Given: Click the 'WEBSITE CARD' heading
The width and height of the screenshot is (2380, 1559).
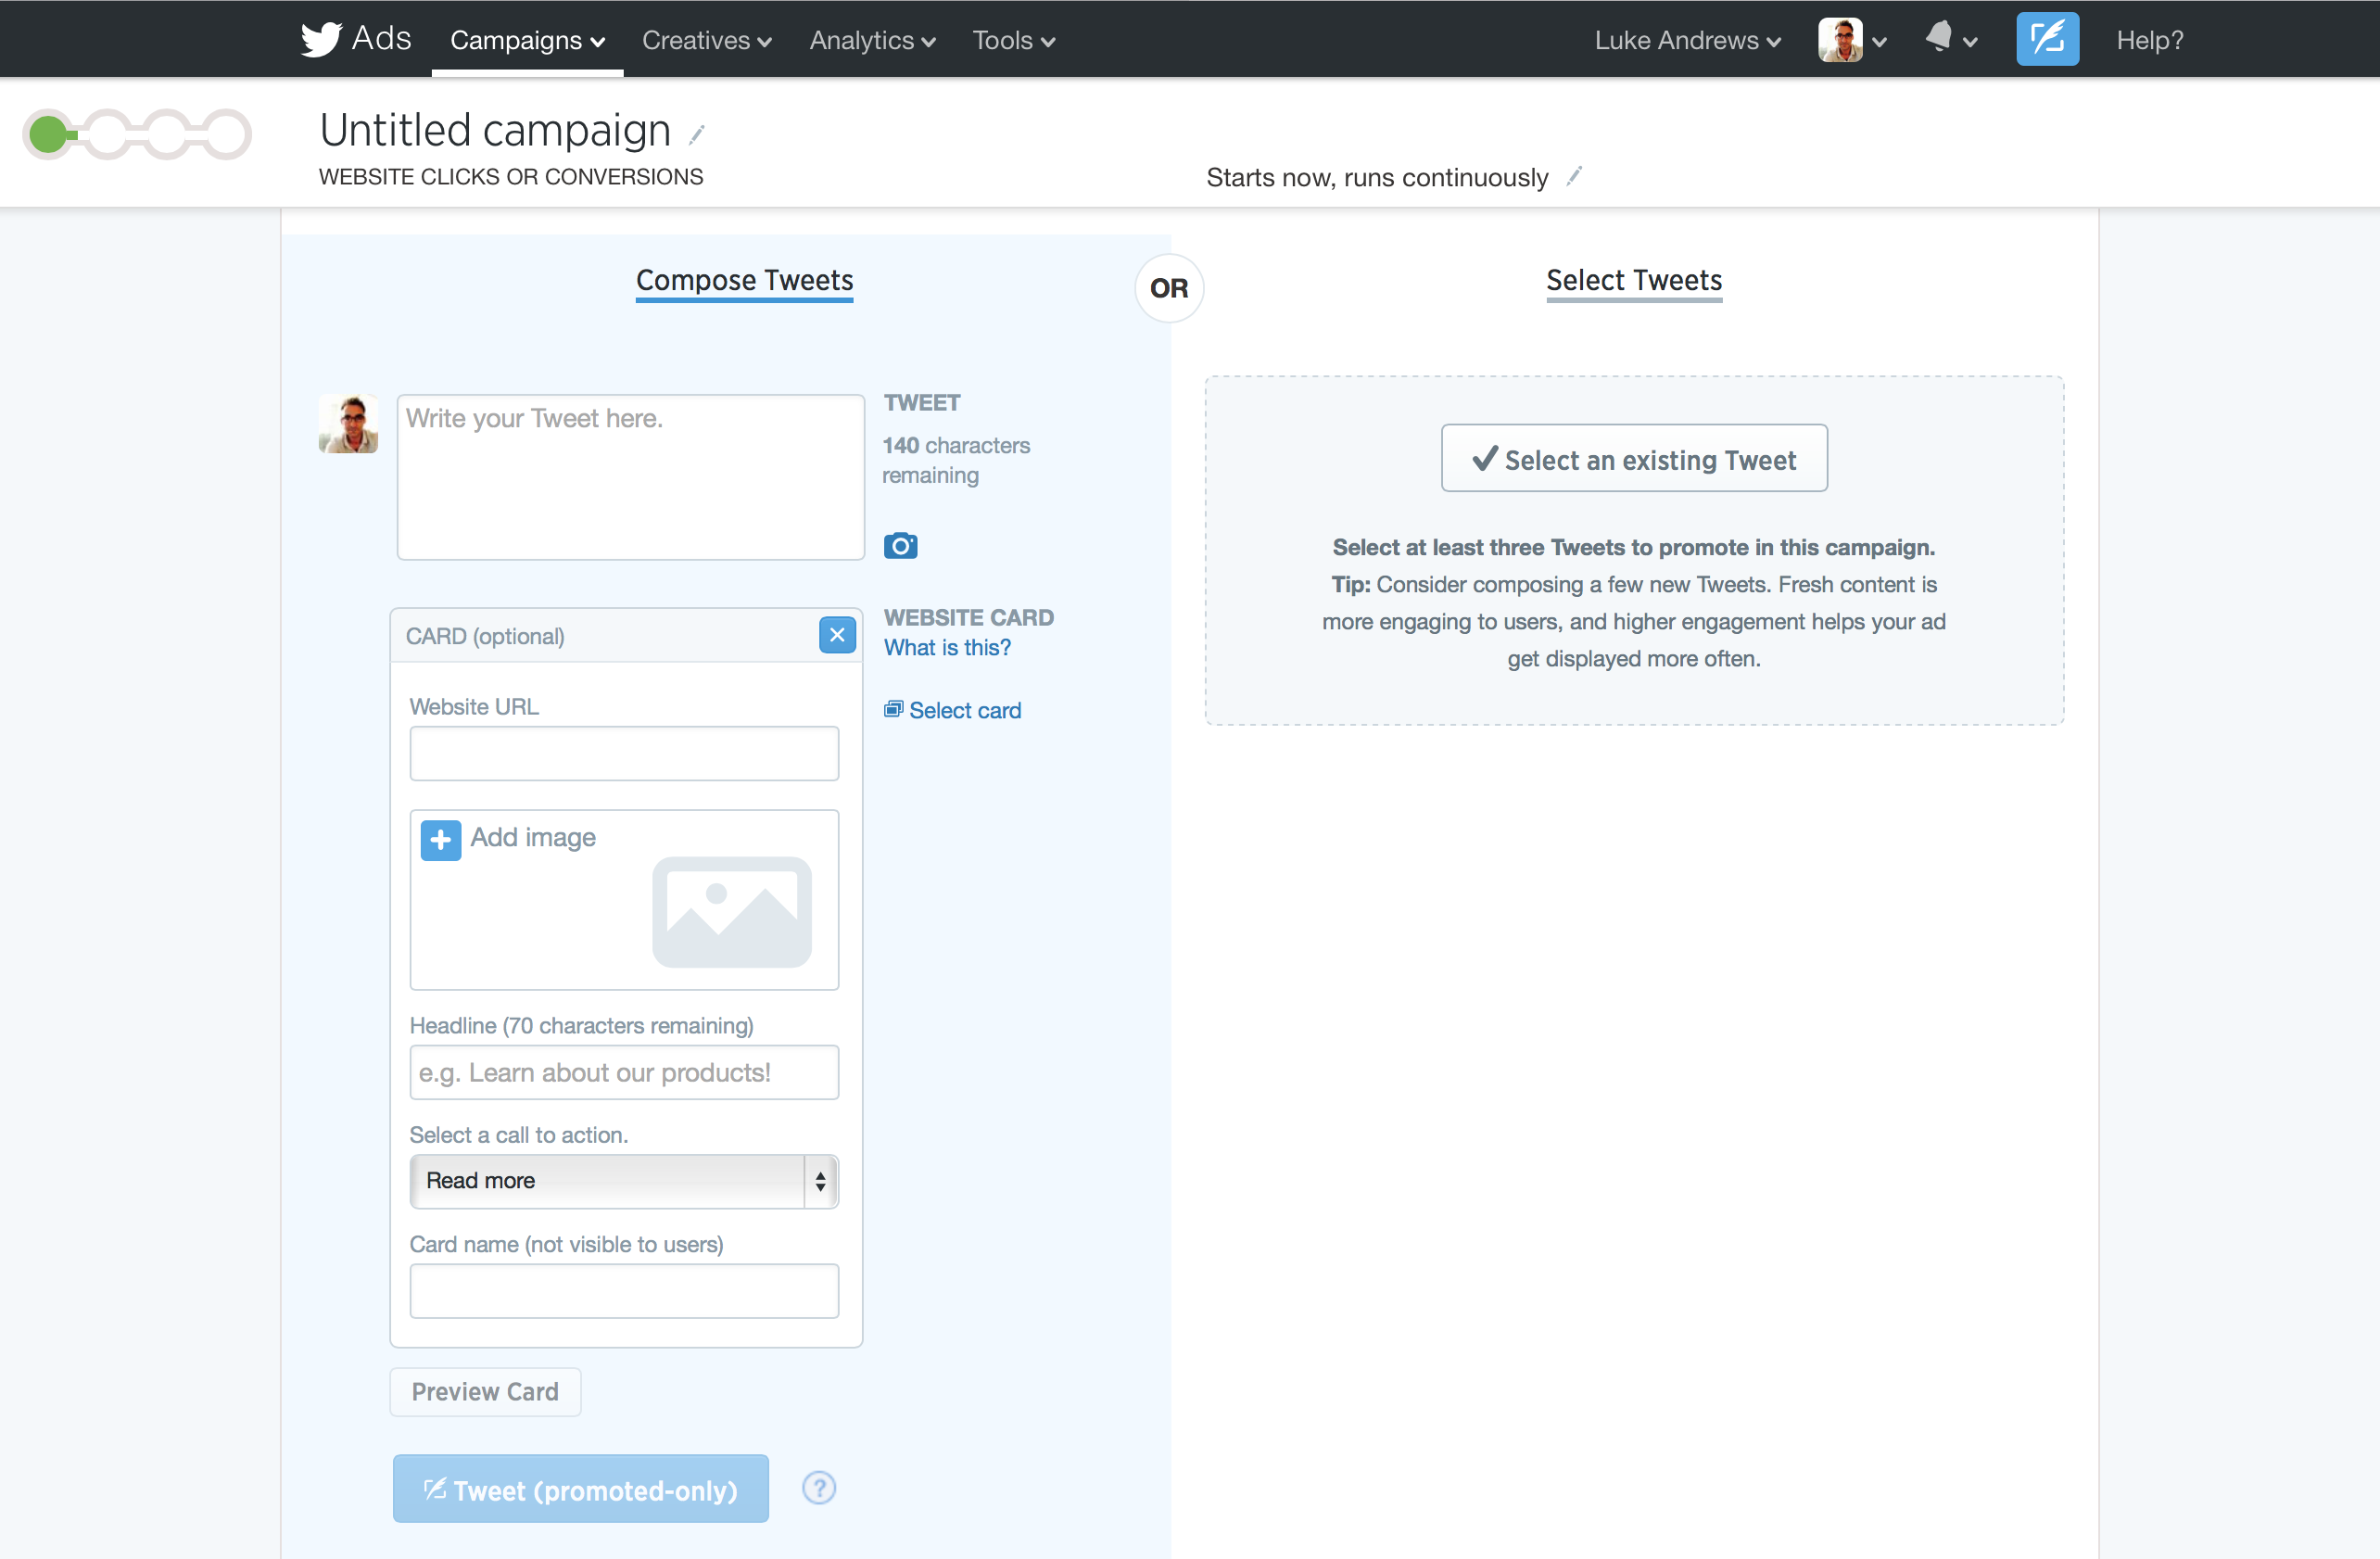Looking at the screenshot, I should pyautogui.click(x=968, y=617).
